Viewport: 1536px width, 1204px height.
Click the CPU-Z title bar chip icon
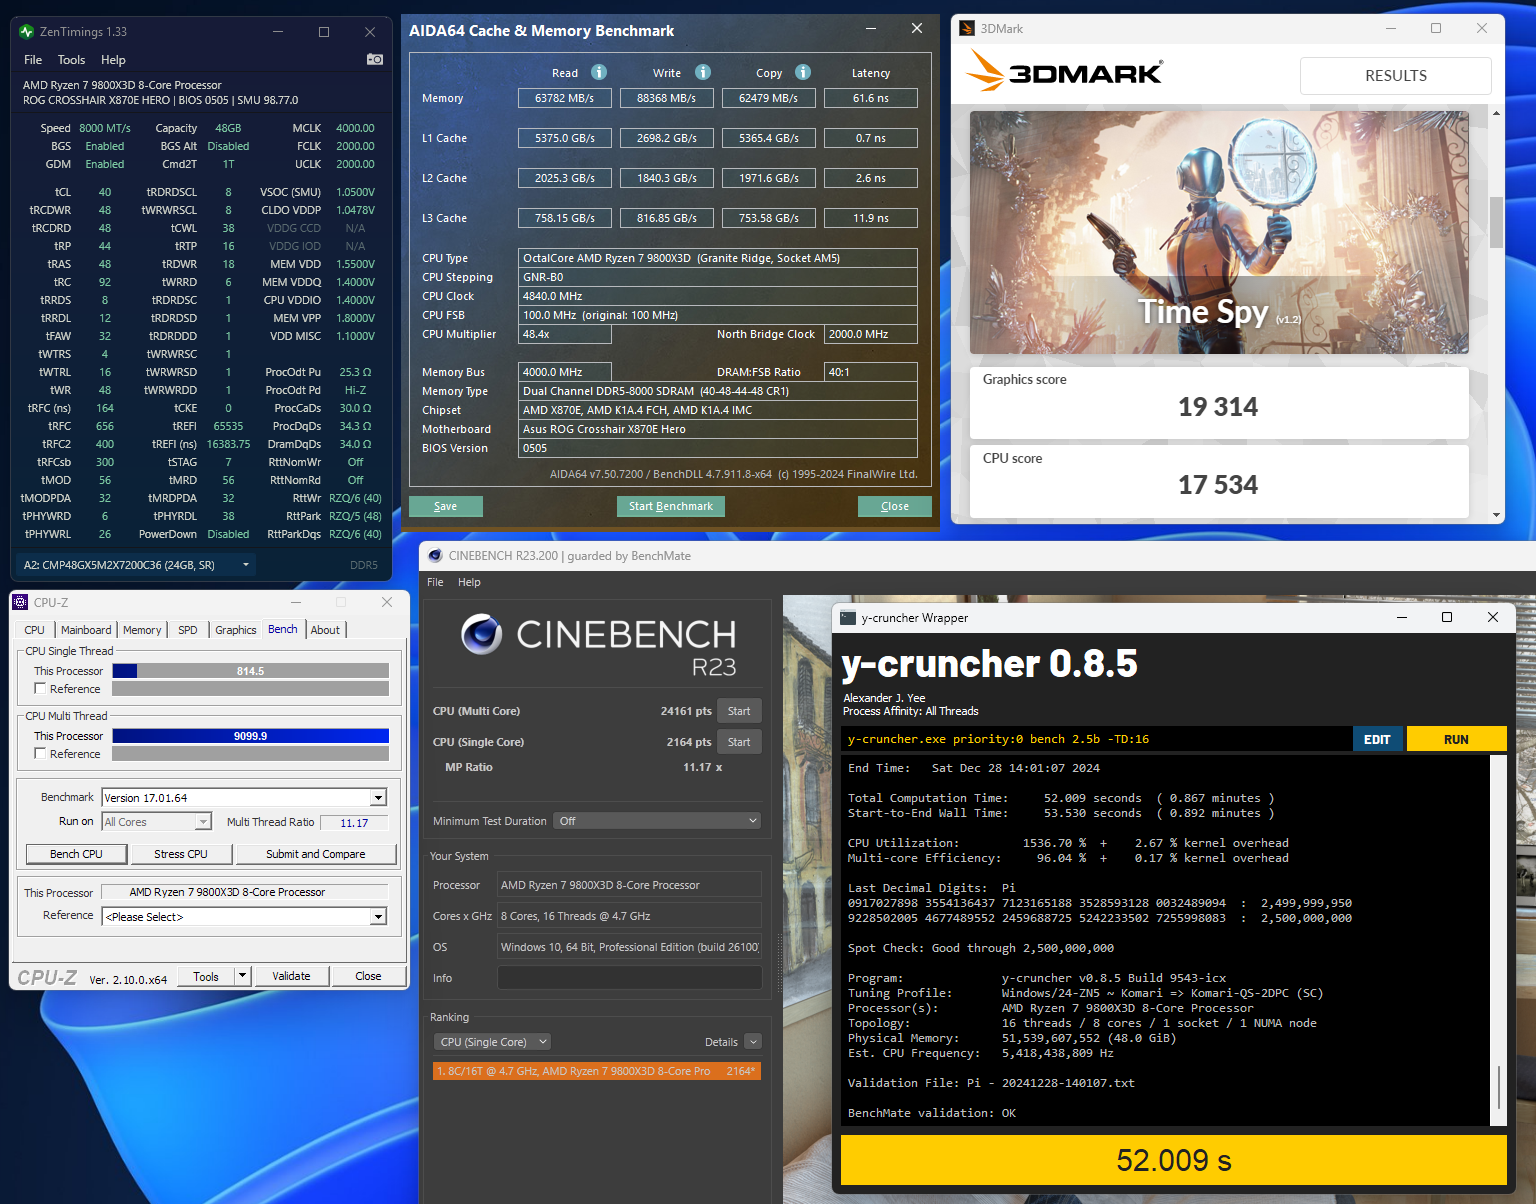tap(20, 602)
